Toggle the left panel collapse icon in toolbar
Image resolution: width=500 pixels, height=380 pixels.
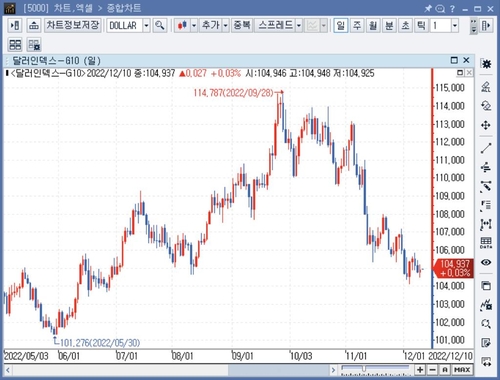click(15, 26)
